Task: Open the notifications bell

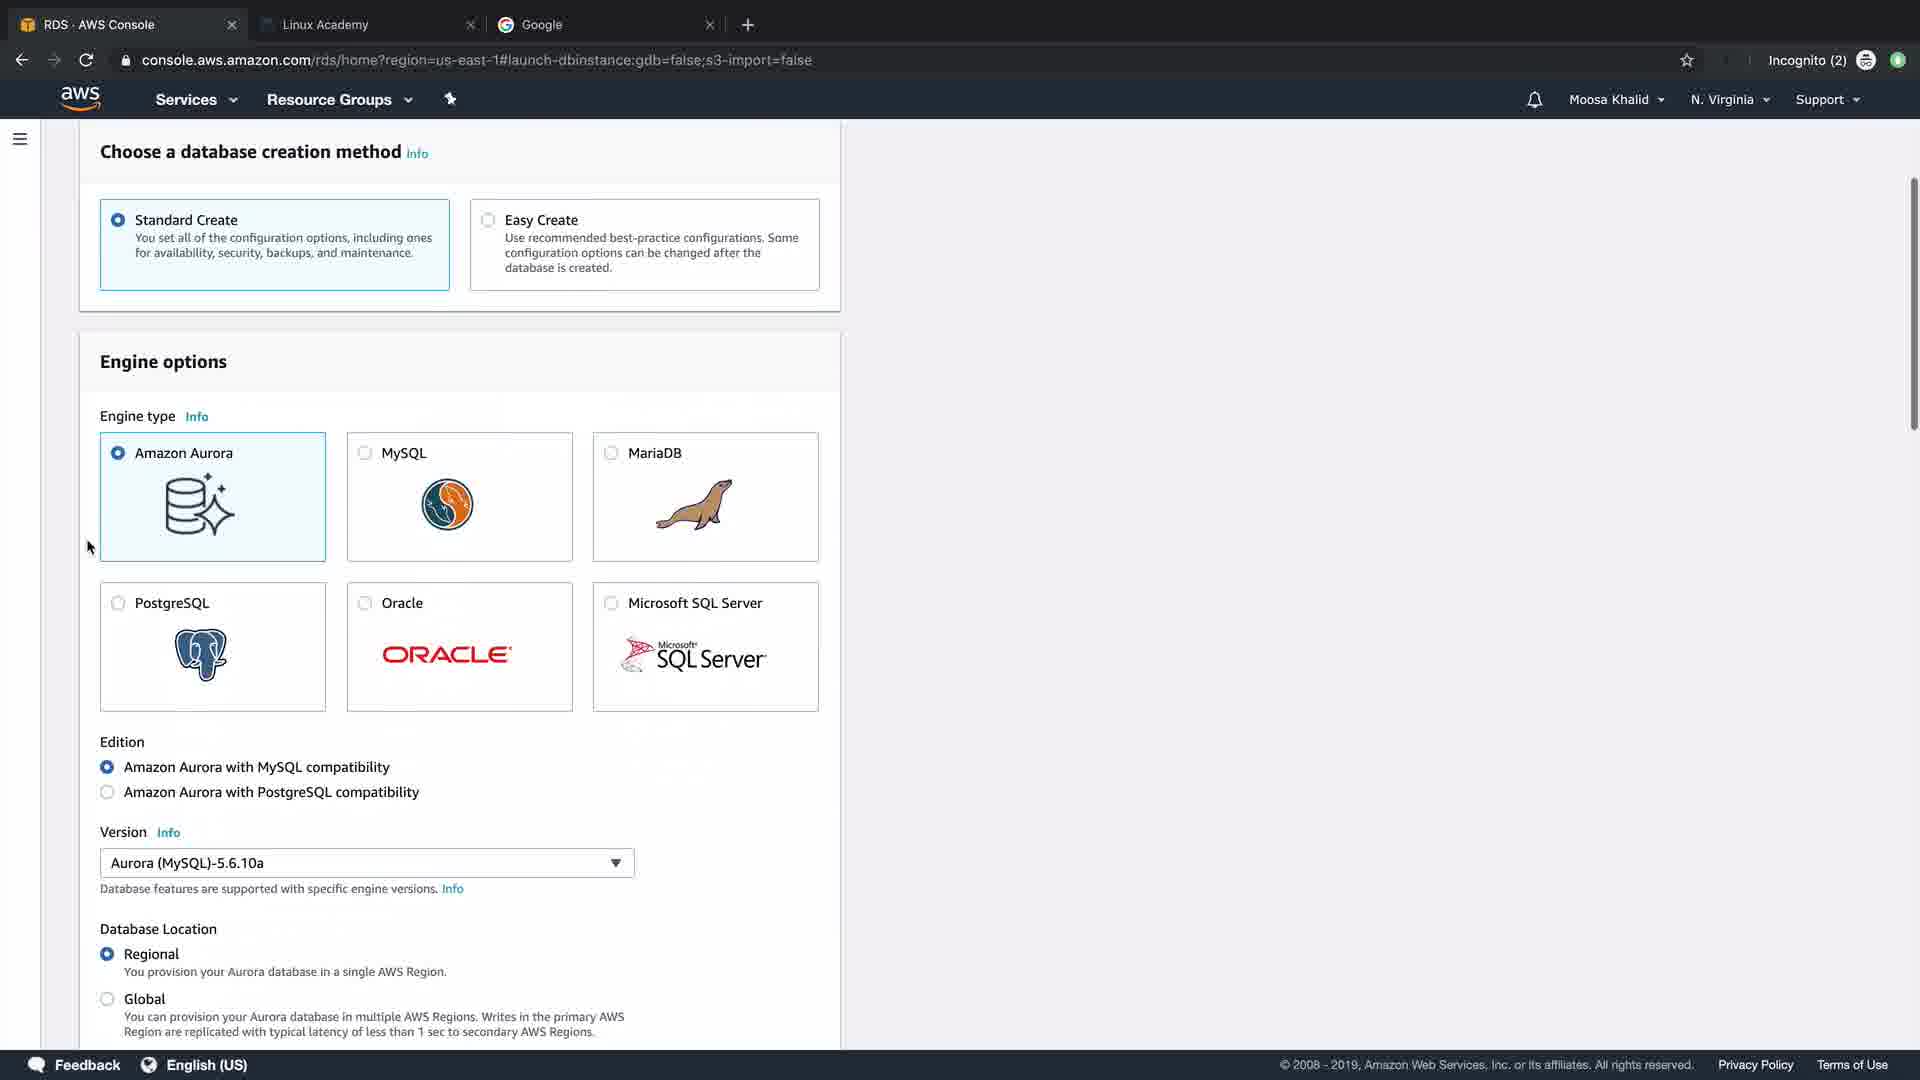Action: click(1534, 100)
